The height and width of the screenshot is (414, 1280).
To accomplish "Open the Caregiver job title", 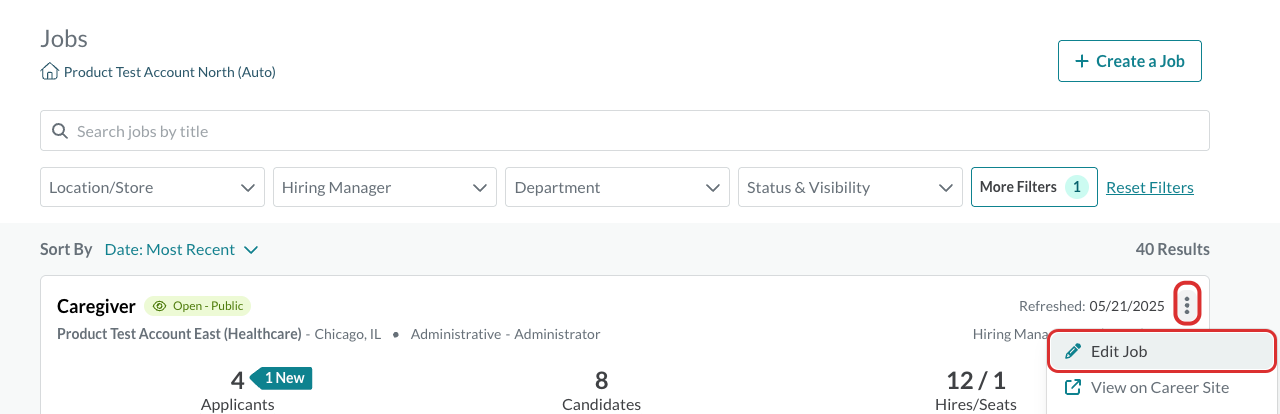I will pyautogui.click(x=96, y=306).
